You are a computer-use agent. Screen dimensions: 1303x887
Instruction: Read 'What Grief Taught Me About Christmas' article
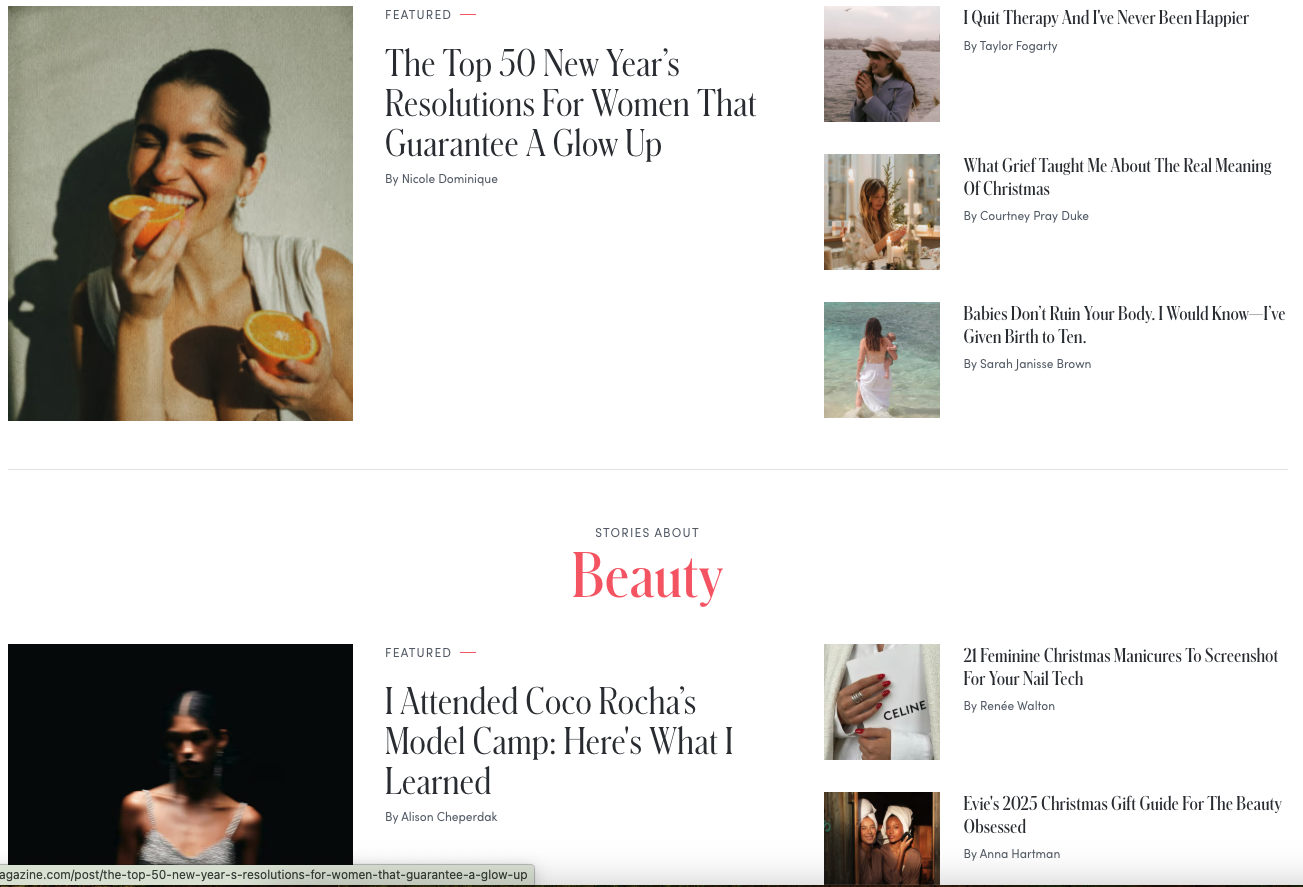[1117, 177]
